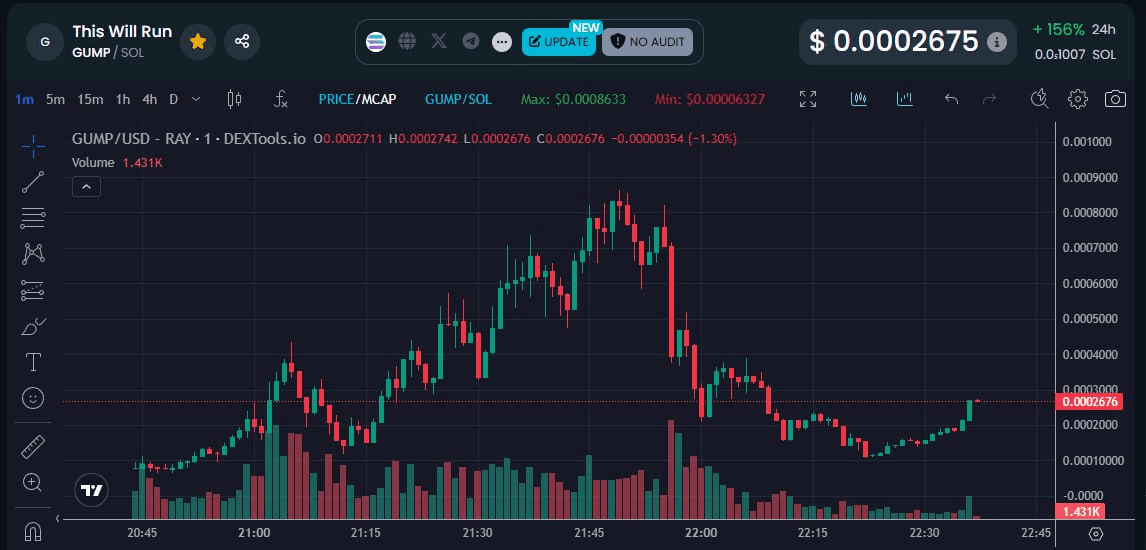Select the 4h timeframe

[x=150, y=99]
